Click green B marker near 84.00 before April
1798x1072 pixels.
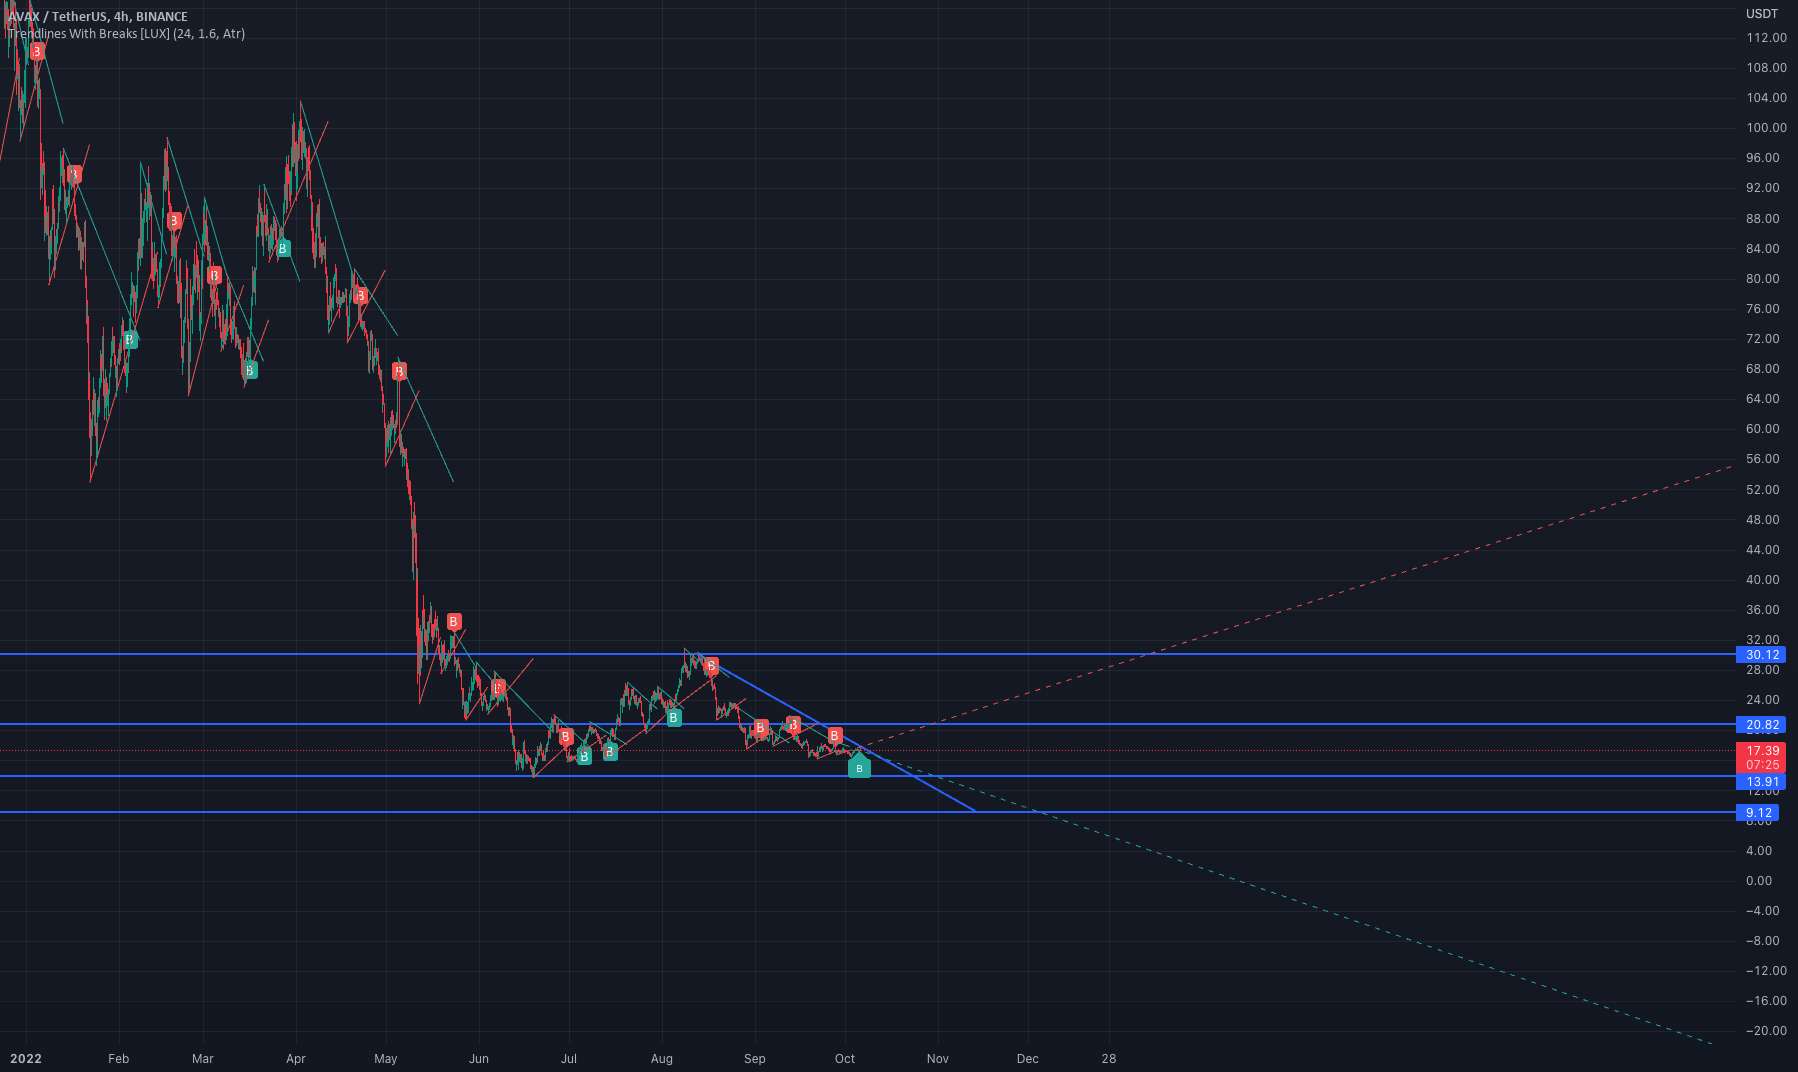click(283, 248)
